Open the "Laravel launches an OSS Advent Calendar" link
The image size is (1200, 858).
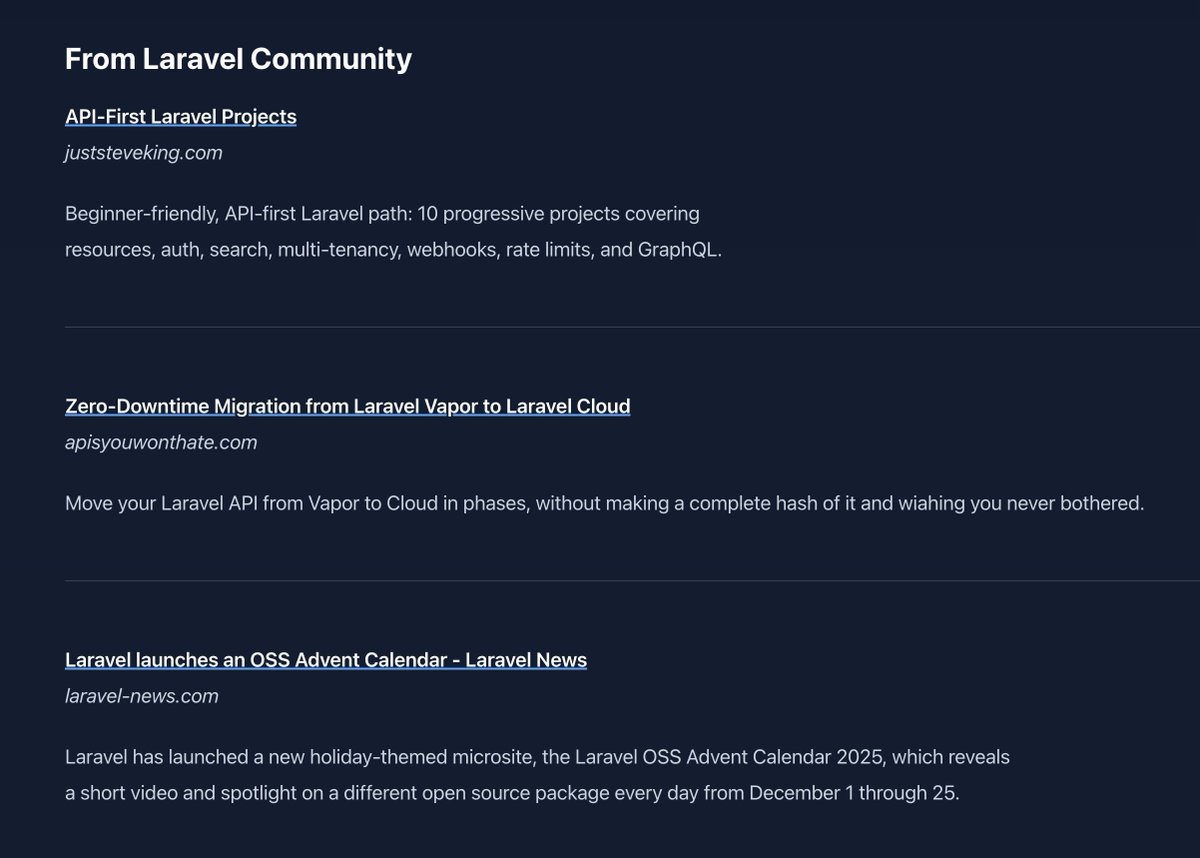pyautogui.click(x=326, y=660)
